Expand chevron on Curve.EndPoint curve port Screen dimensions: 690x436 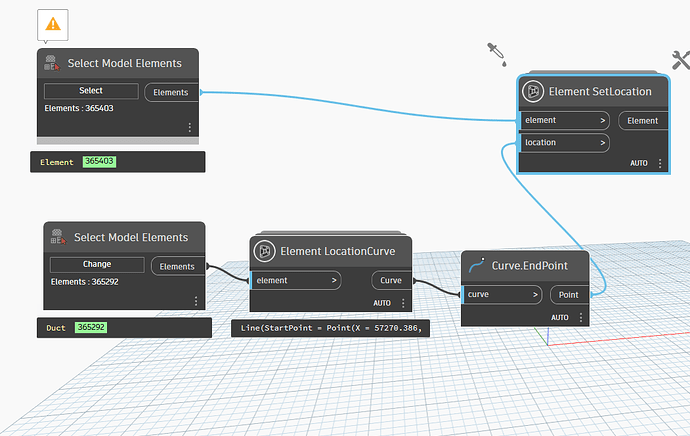click(x=535, y=294)
